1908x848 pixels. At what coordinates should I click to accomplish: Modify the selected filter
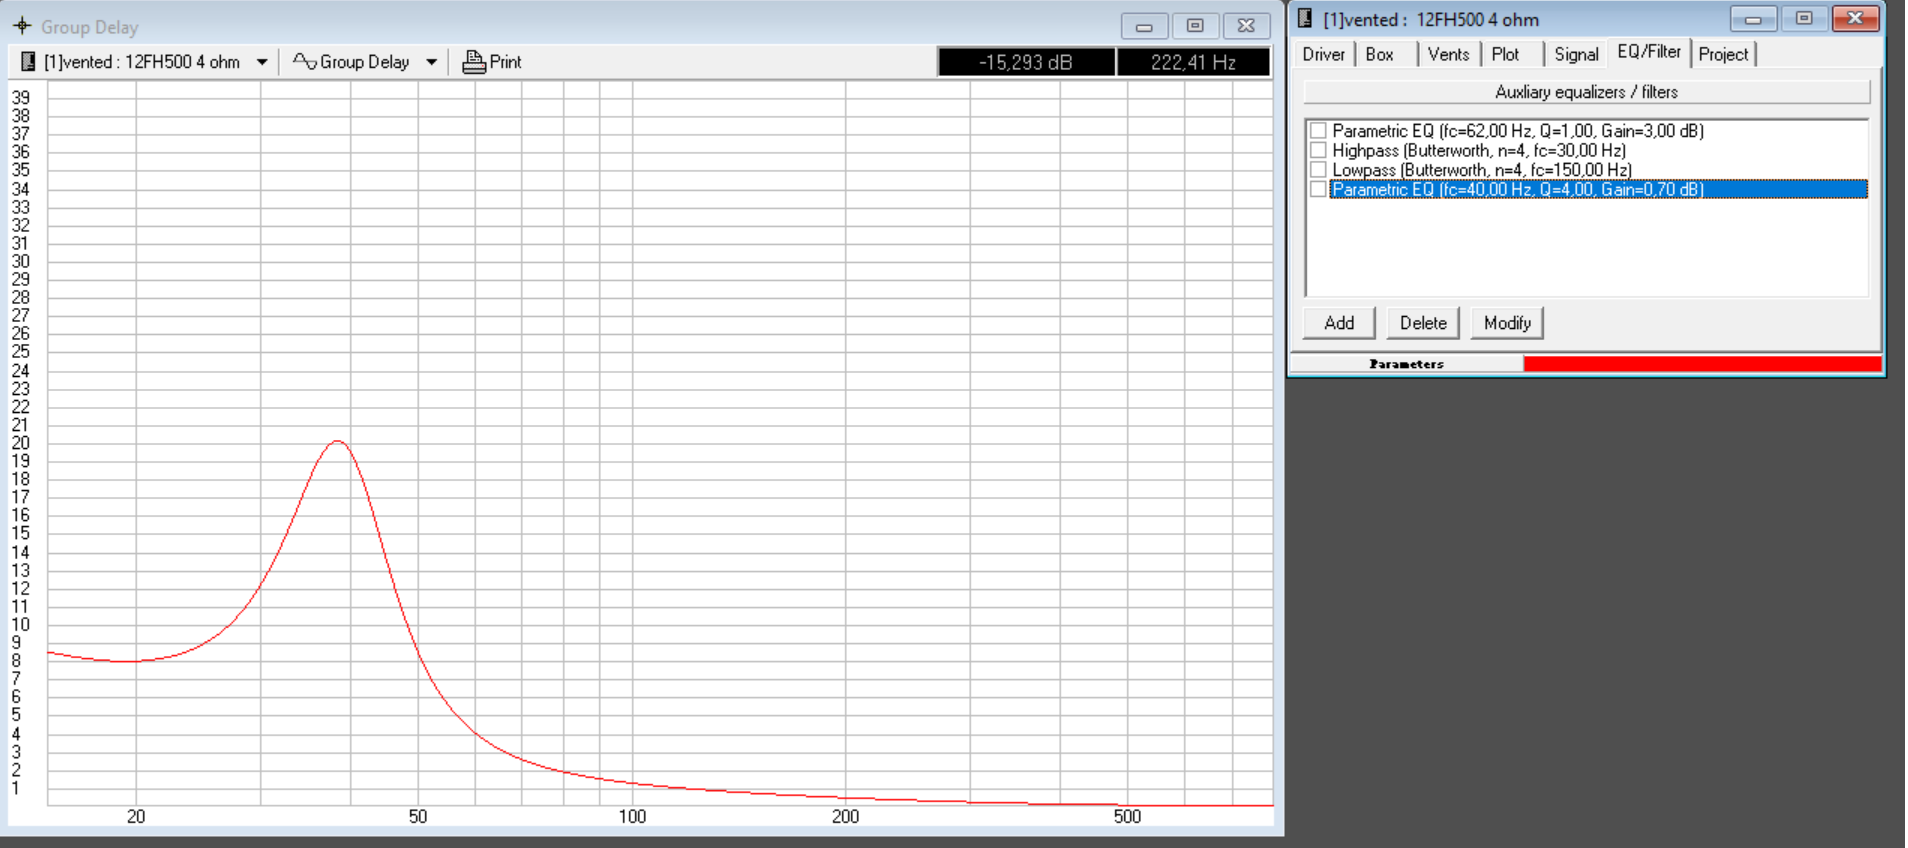pos(1507,323)
